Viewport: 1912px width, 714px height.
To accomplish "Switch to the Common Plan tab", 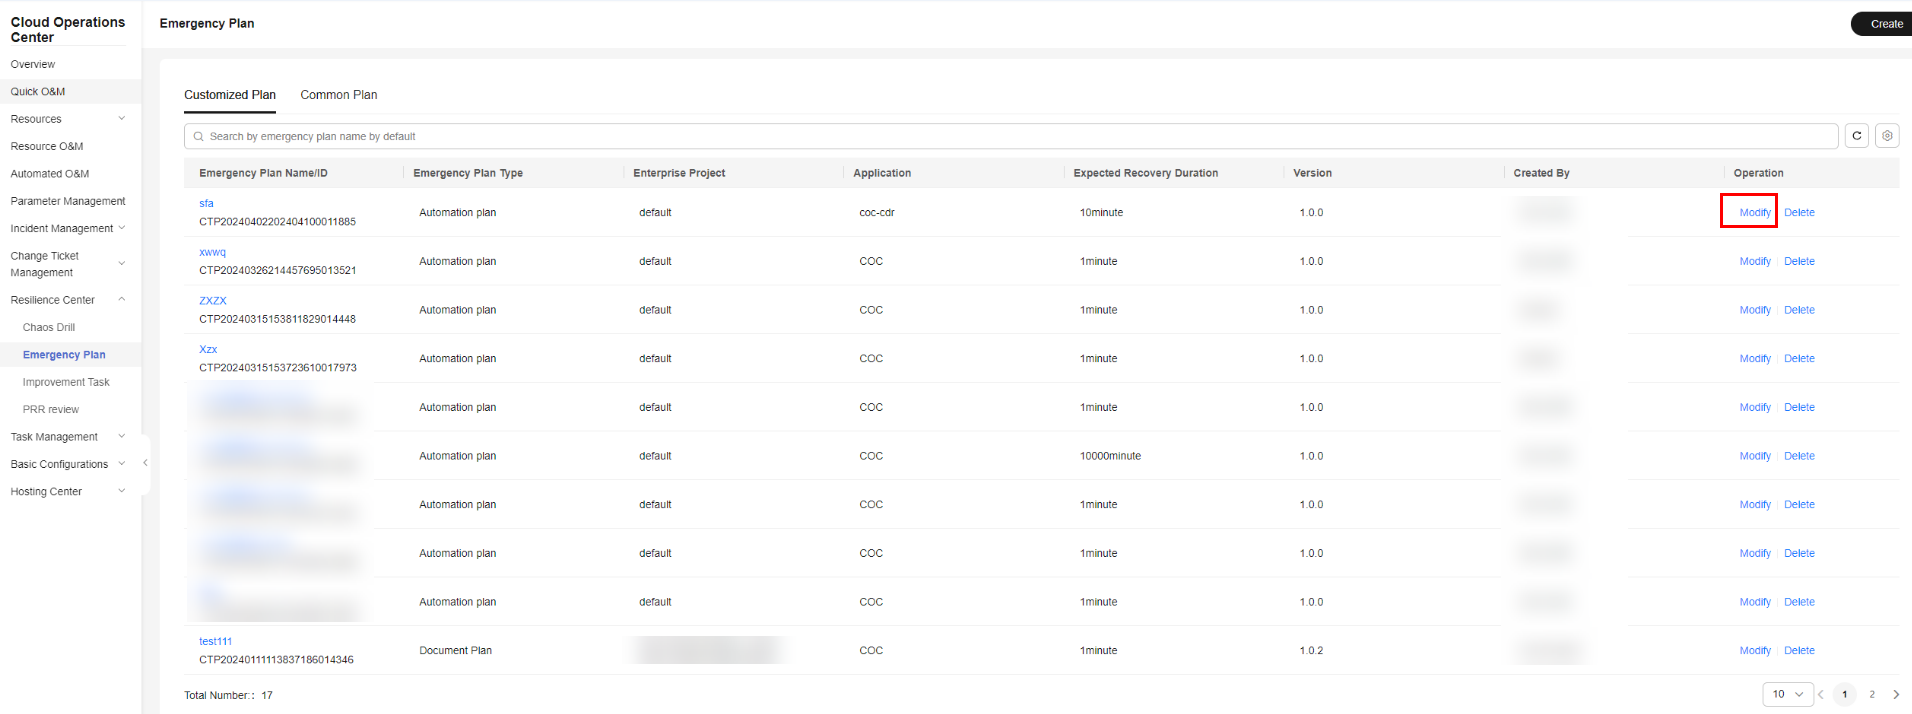I will tap(339, 95).
